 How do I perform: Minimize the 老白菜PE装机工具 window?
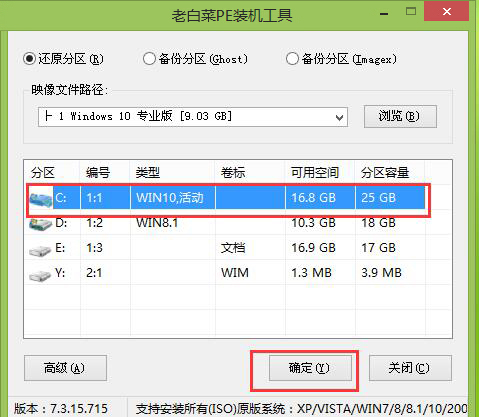click(384, 14)
